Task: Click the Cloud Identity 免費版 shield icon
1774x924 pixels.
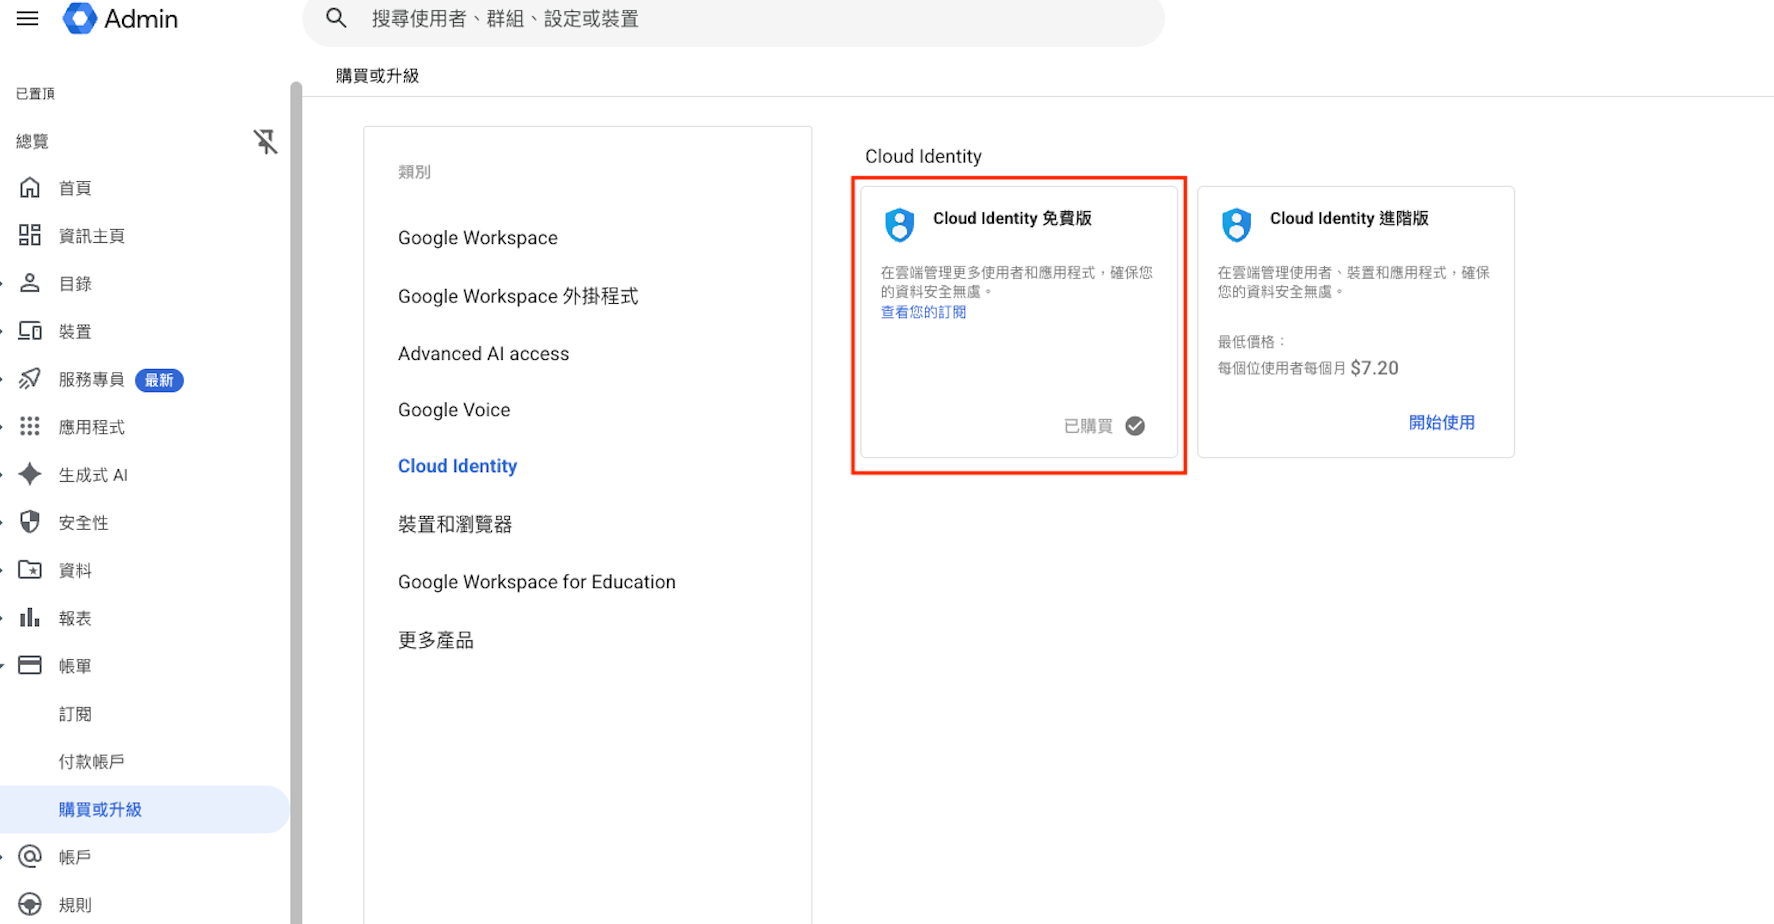Action: [x=900, y=225]
